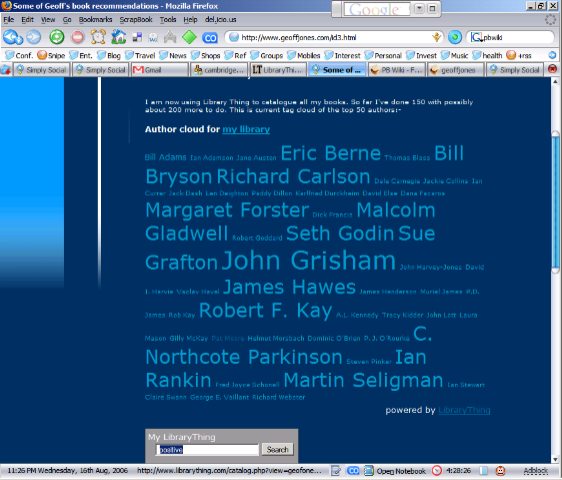
Task: Click the red clock timer icon
Action: [437, 470]
